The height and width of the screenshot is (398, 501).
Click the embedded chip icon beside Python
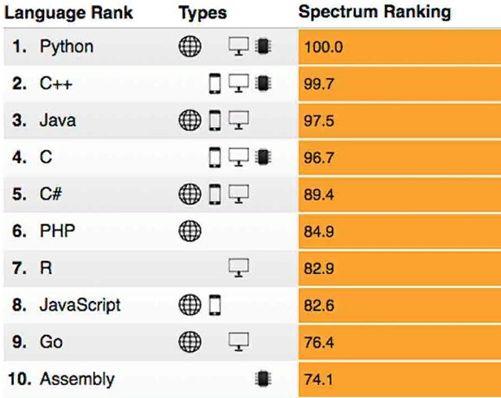point(263,46)
